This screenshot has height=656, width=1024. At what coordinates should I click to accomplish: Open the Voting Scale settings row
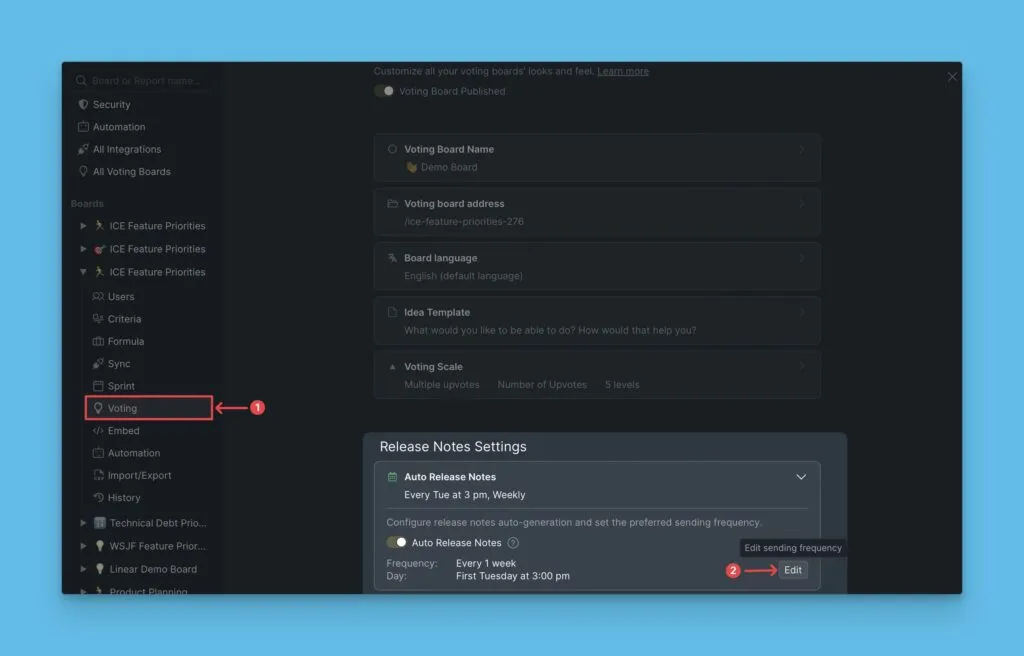tap(597, 375)
